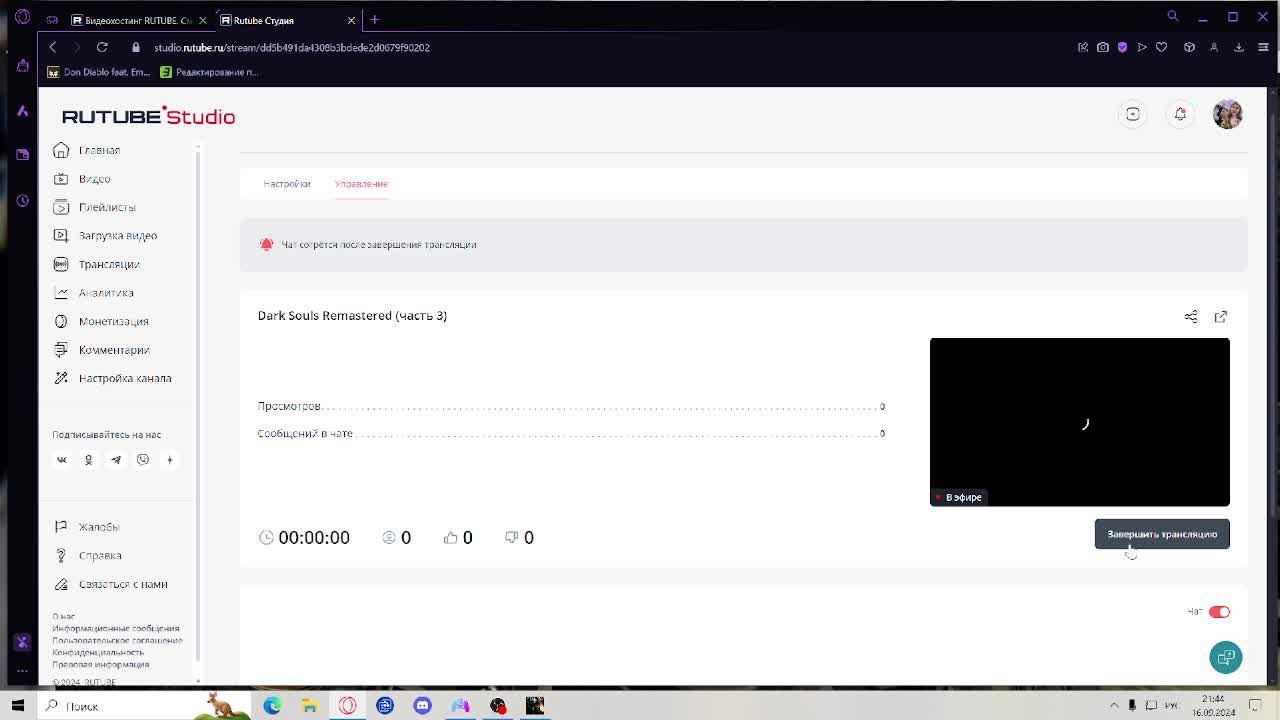Click the Viber social icon
Viewport: 1280px width, 720px height.
tap(143, 460)
